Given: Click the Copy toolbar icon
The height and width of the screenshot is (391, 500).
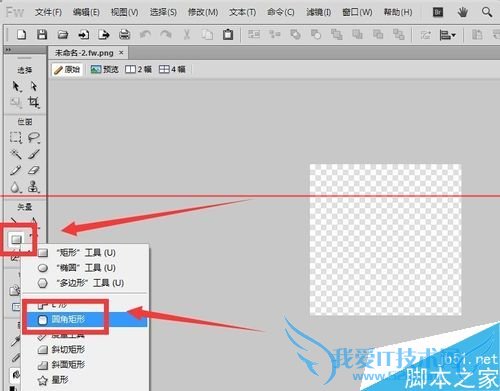Looking at the screenshot, I should click(207, 34).
